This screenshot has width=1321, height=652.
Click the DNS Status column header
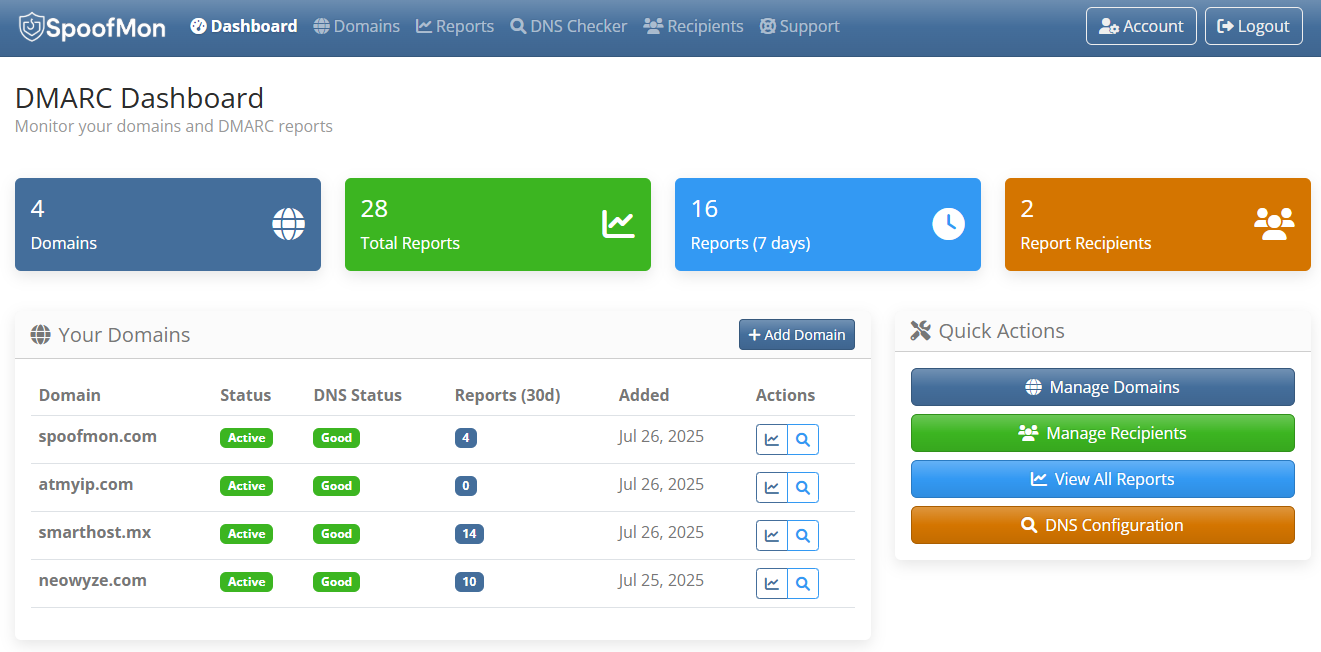coord(358,395)
